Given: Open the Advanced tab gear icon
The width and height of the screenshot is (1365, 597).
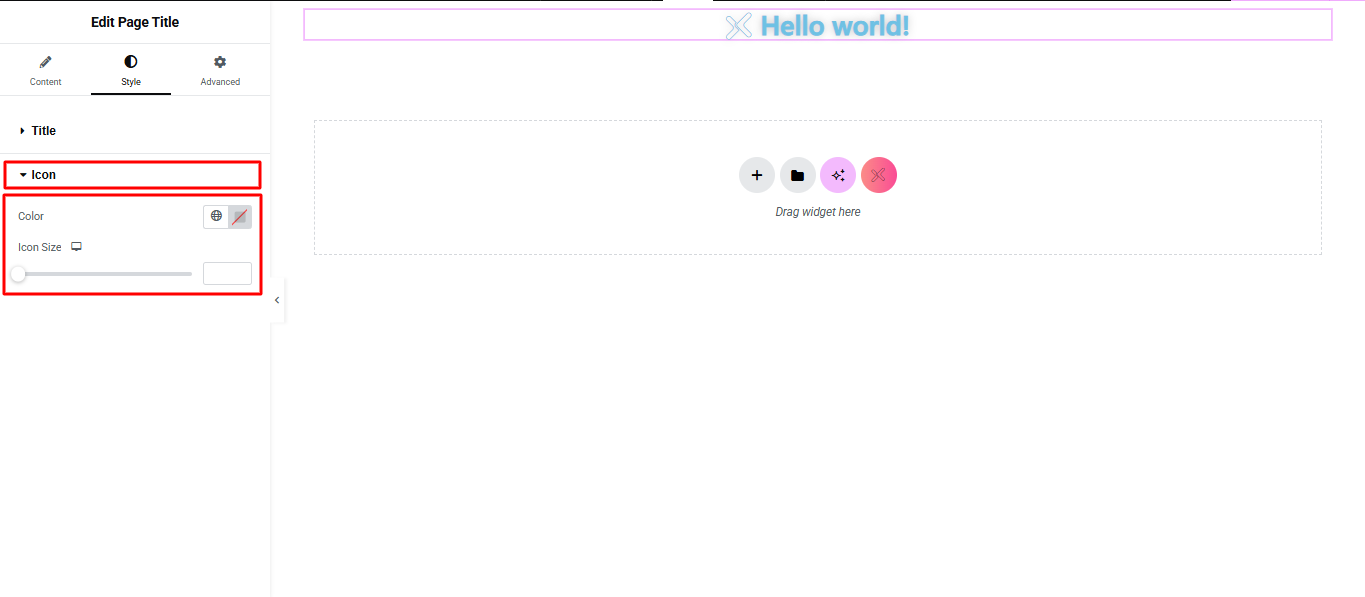Looking at the screenshot, I should (220, 70).
